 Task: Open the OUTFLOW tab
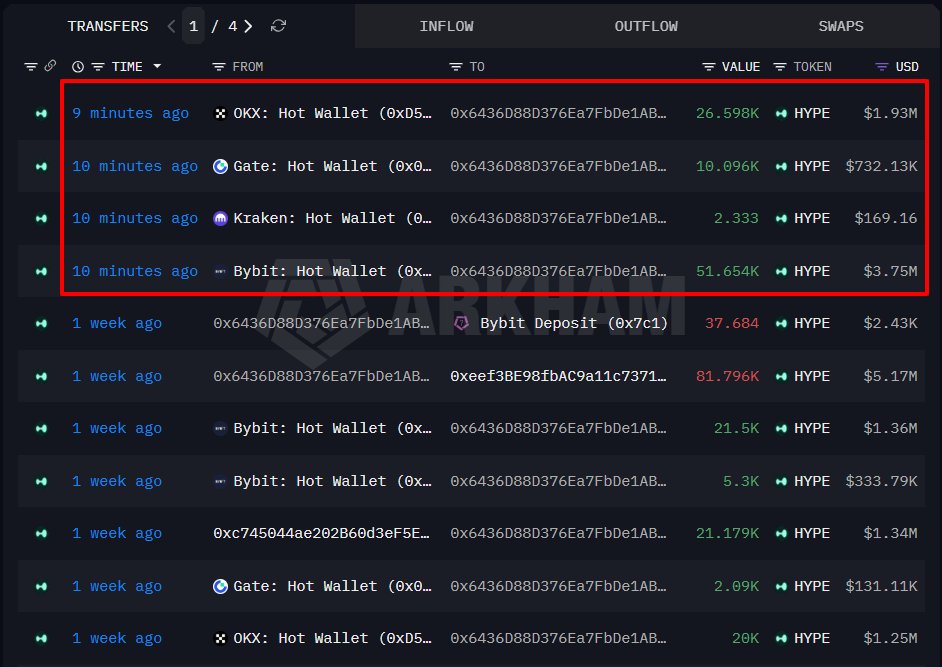(646, 26)
